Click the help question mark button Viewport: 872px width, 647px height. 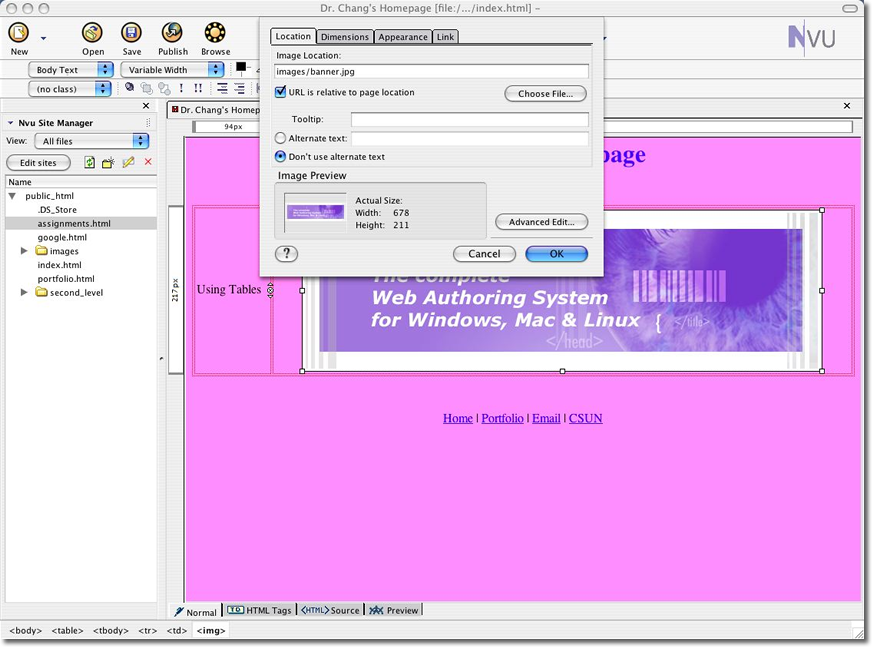tap(286, 254)
